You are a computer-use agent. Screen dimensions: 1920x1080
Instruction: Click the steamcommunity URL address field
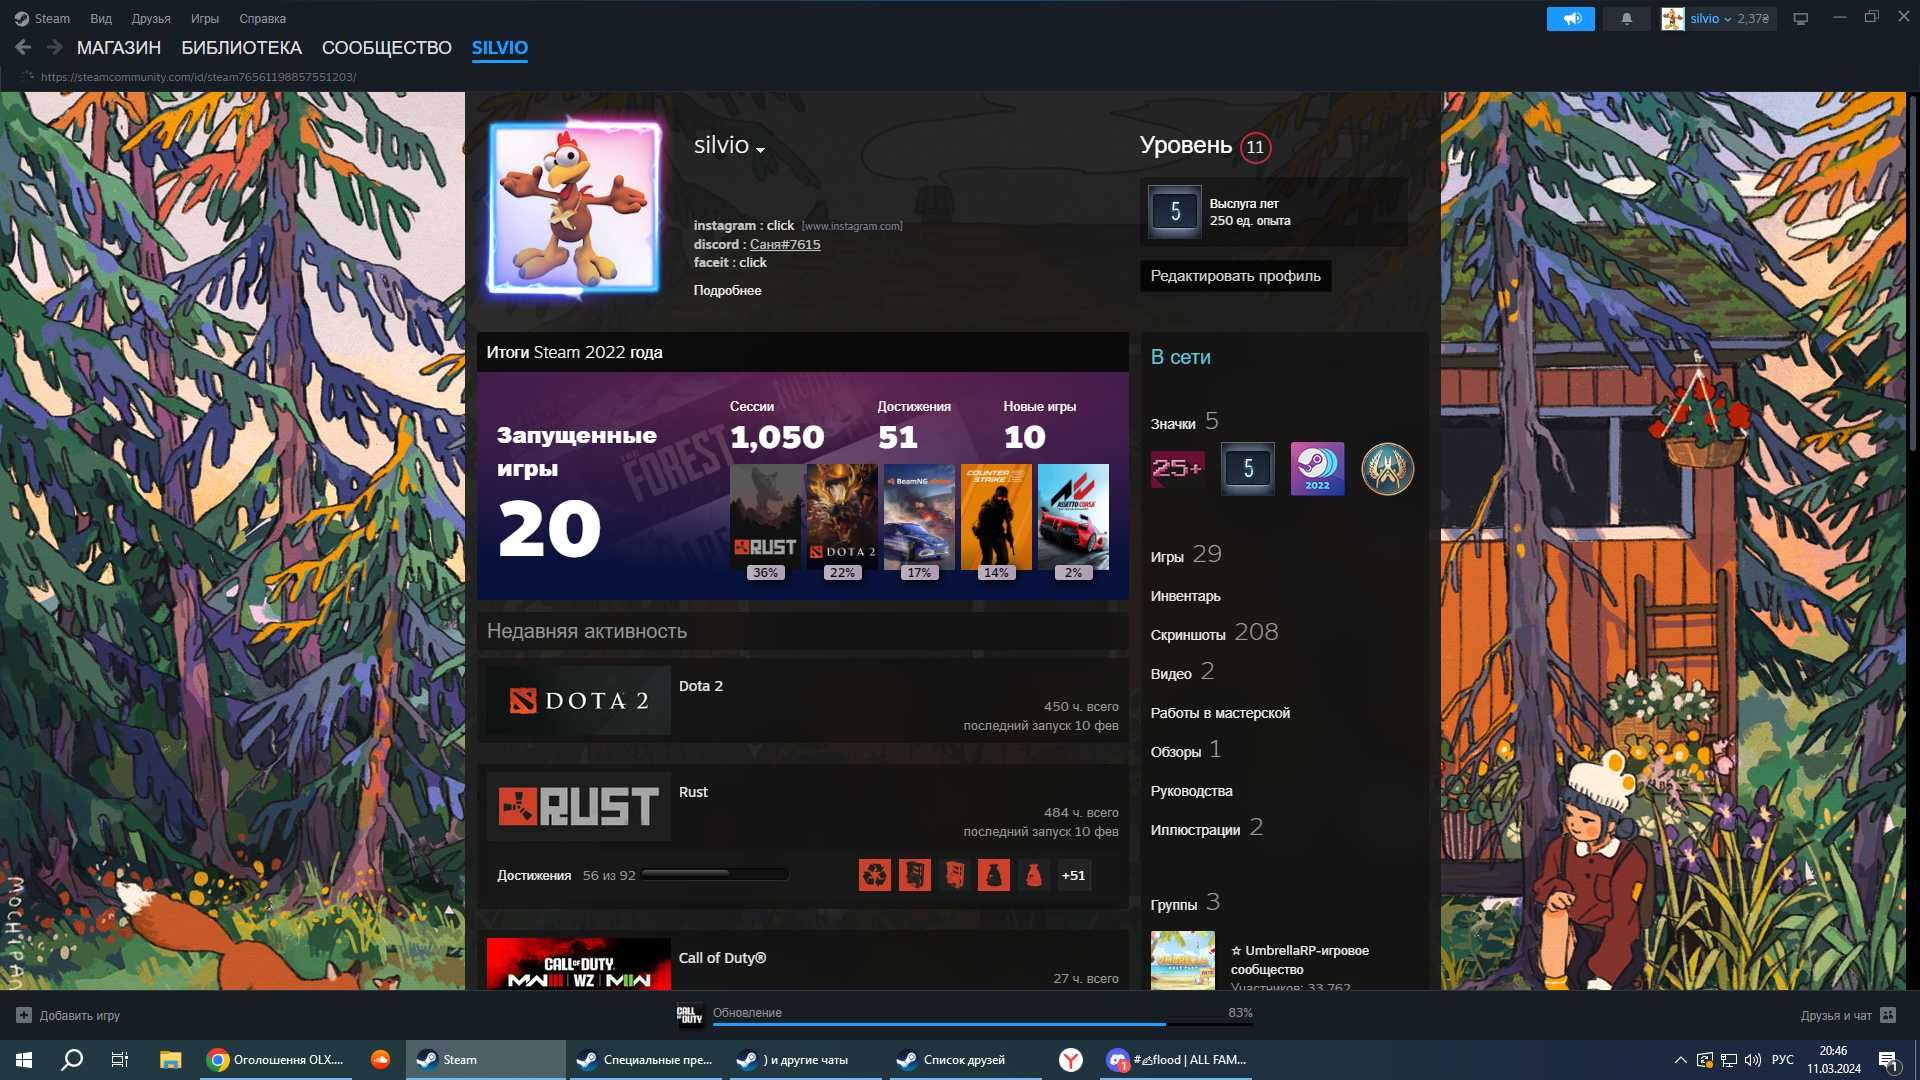pyautogui.click(x=198, y=77)
